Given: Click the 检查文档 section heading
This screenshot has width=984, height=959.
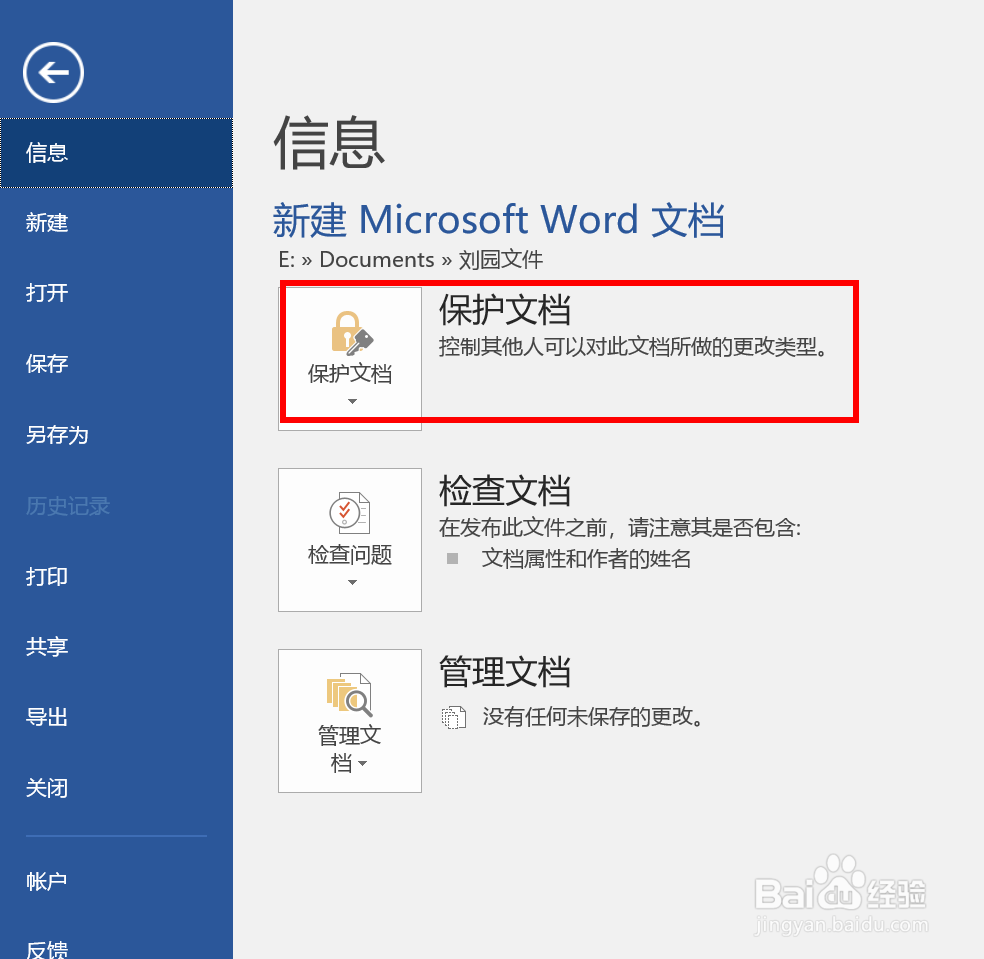Looking at the screenshot, I should tap(505, 491).
